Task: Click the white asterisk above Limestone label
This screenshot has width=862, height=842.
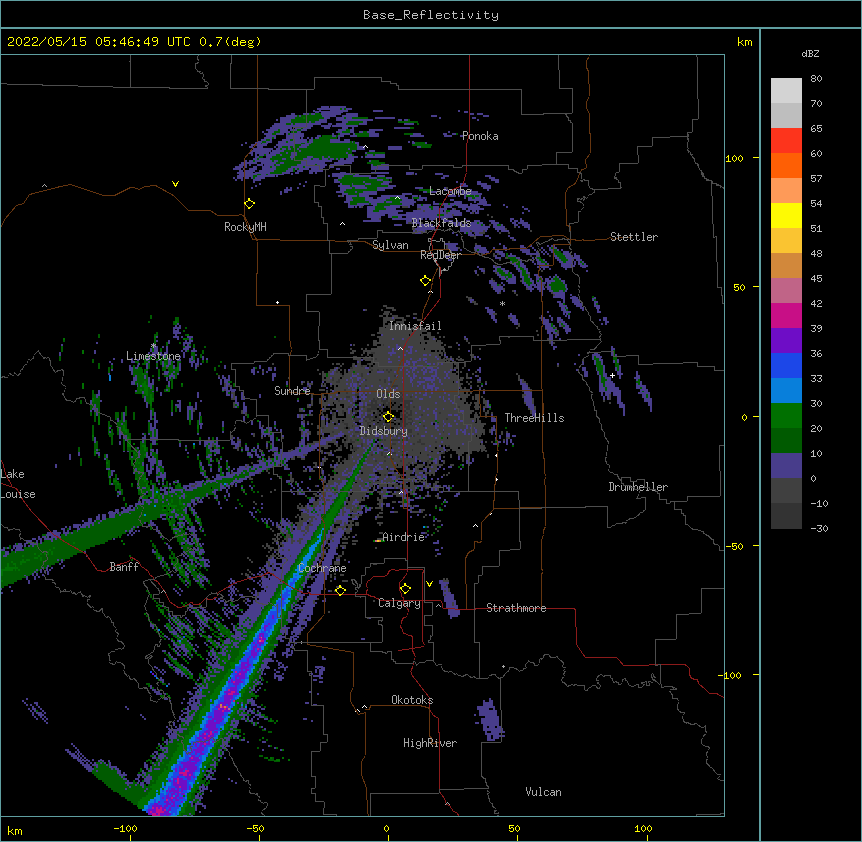Action: (x=153, y=346)
